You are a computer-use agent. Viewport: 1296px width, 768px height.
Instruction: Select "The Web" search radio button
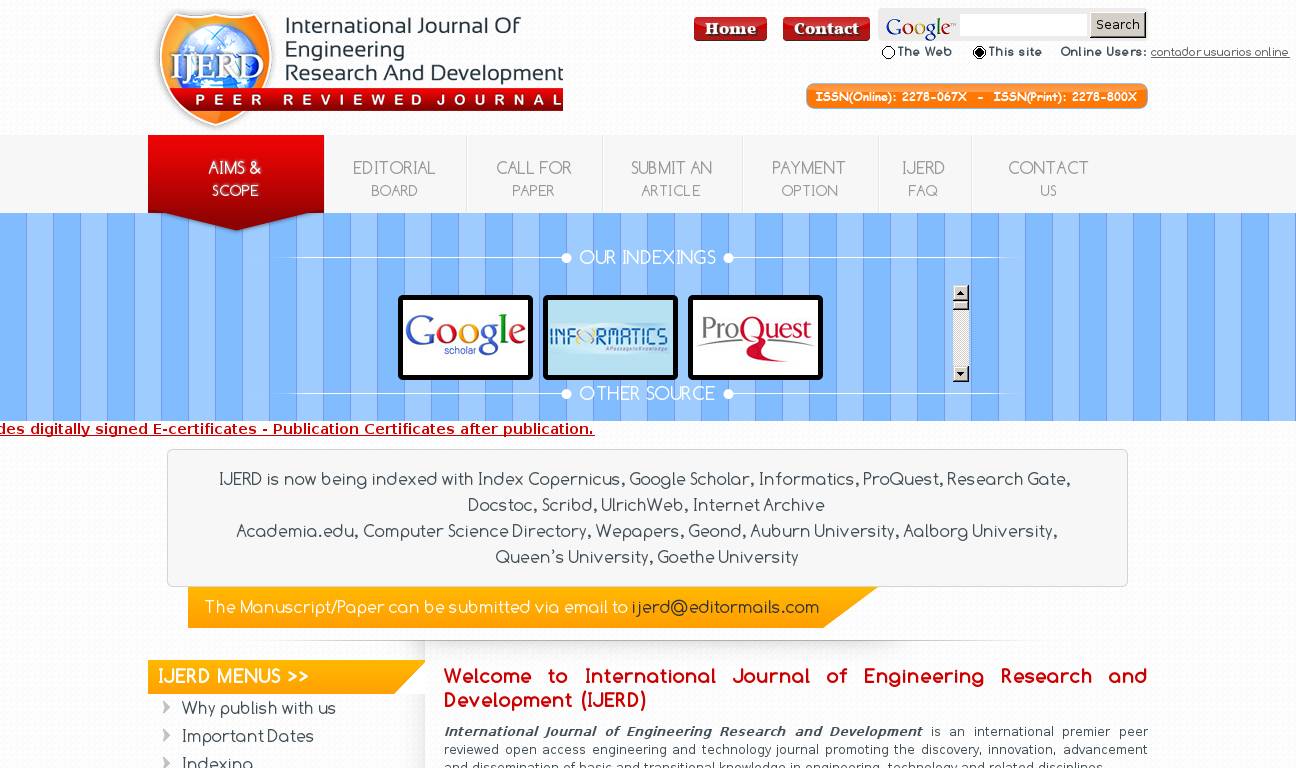click(888, 53)
